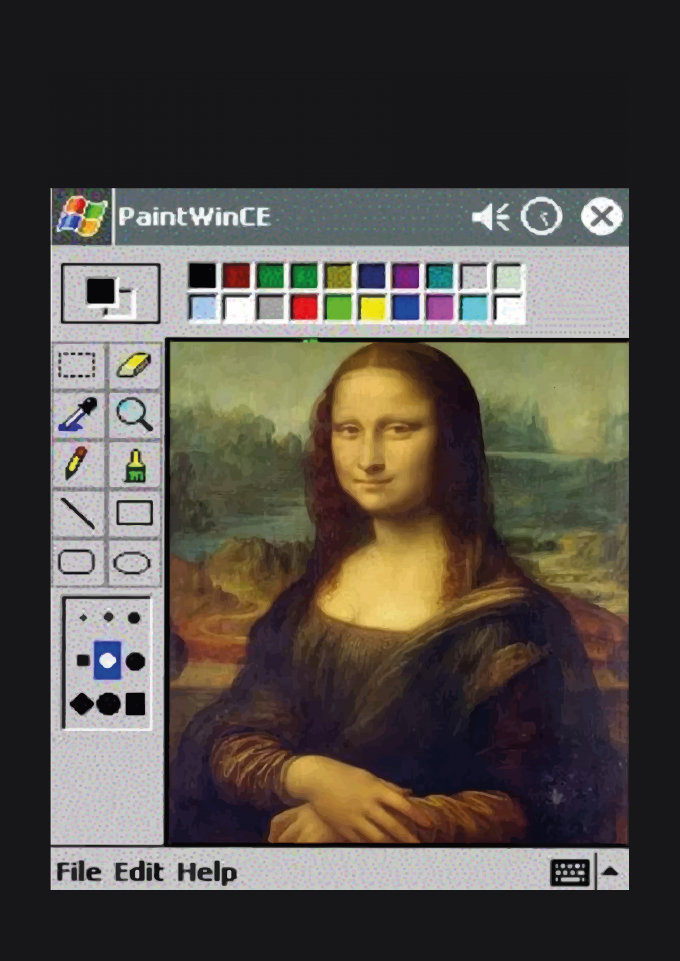Click on the Mona Lisa painting canvas
Screen dimensions: 680x961
click(x=399, y=593)
